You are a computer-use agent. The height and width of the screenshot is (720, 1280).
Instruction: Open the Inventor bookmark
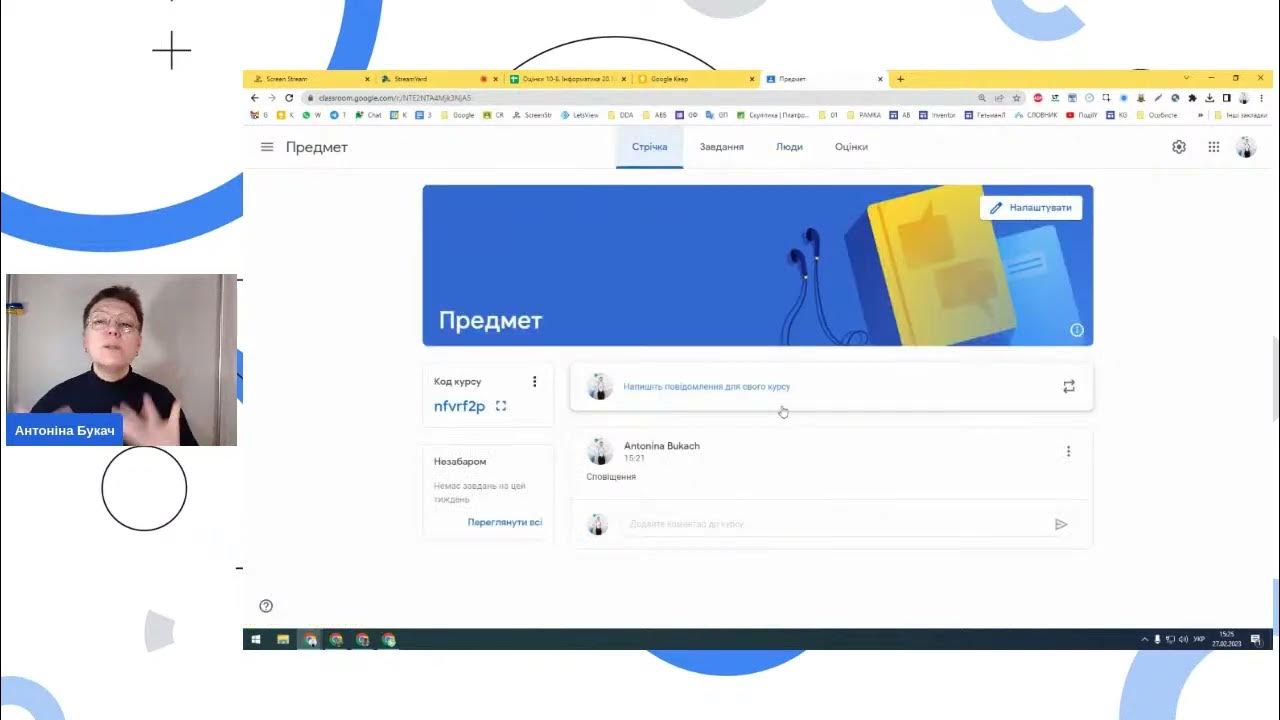click(937, 115)
